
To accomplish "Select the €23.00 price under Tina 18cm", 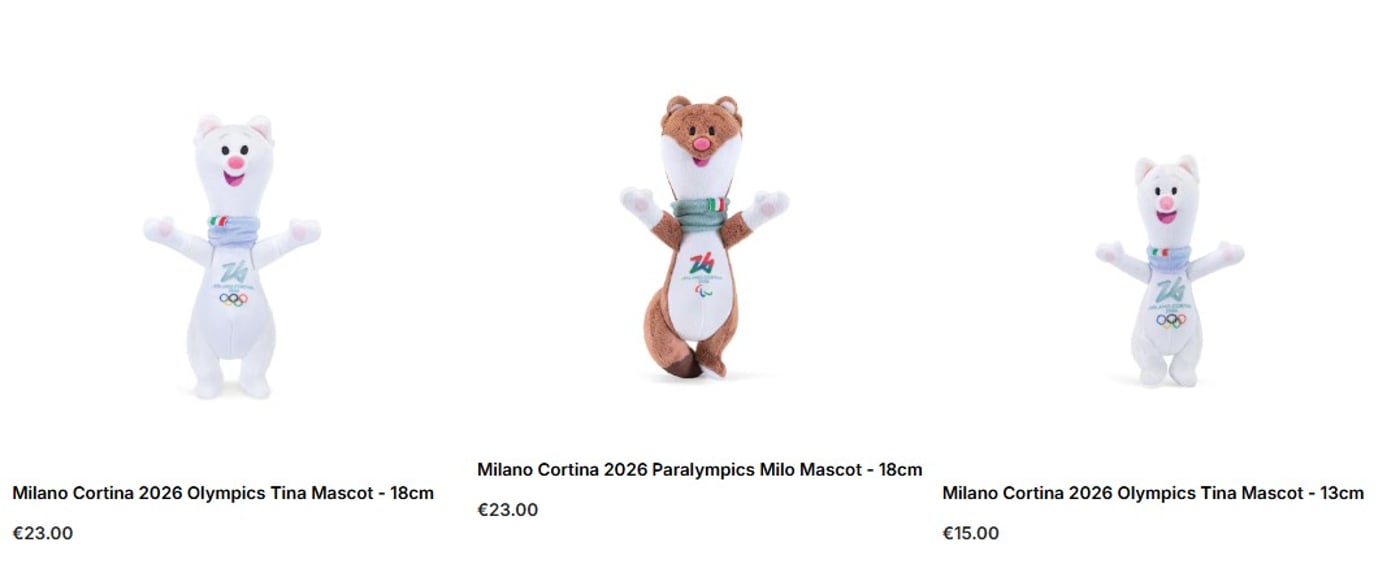I will (43, 533).
